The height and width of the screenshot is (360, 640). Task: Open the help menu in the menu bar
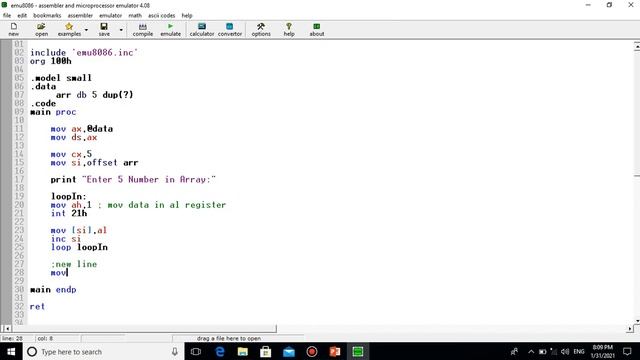(x=187, y=16)
